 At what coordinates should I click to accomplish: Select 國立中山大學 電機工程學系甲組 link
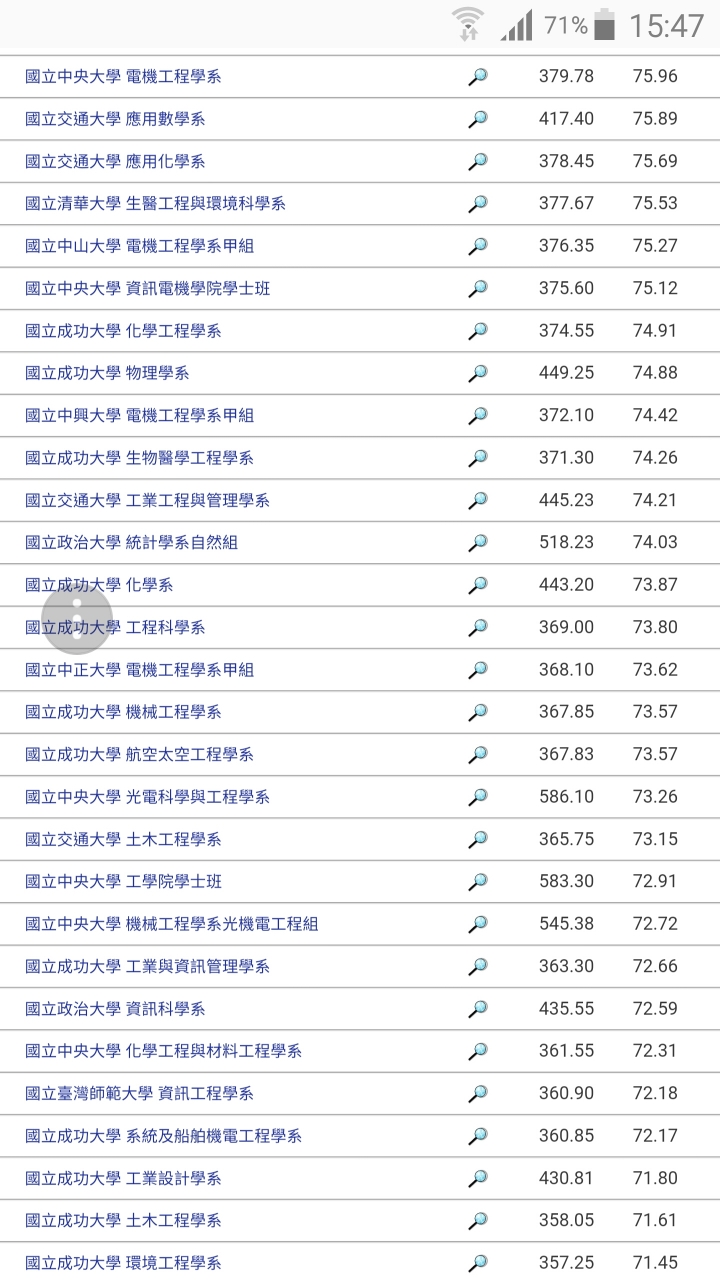139,246
